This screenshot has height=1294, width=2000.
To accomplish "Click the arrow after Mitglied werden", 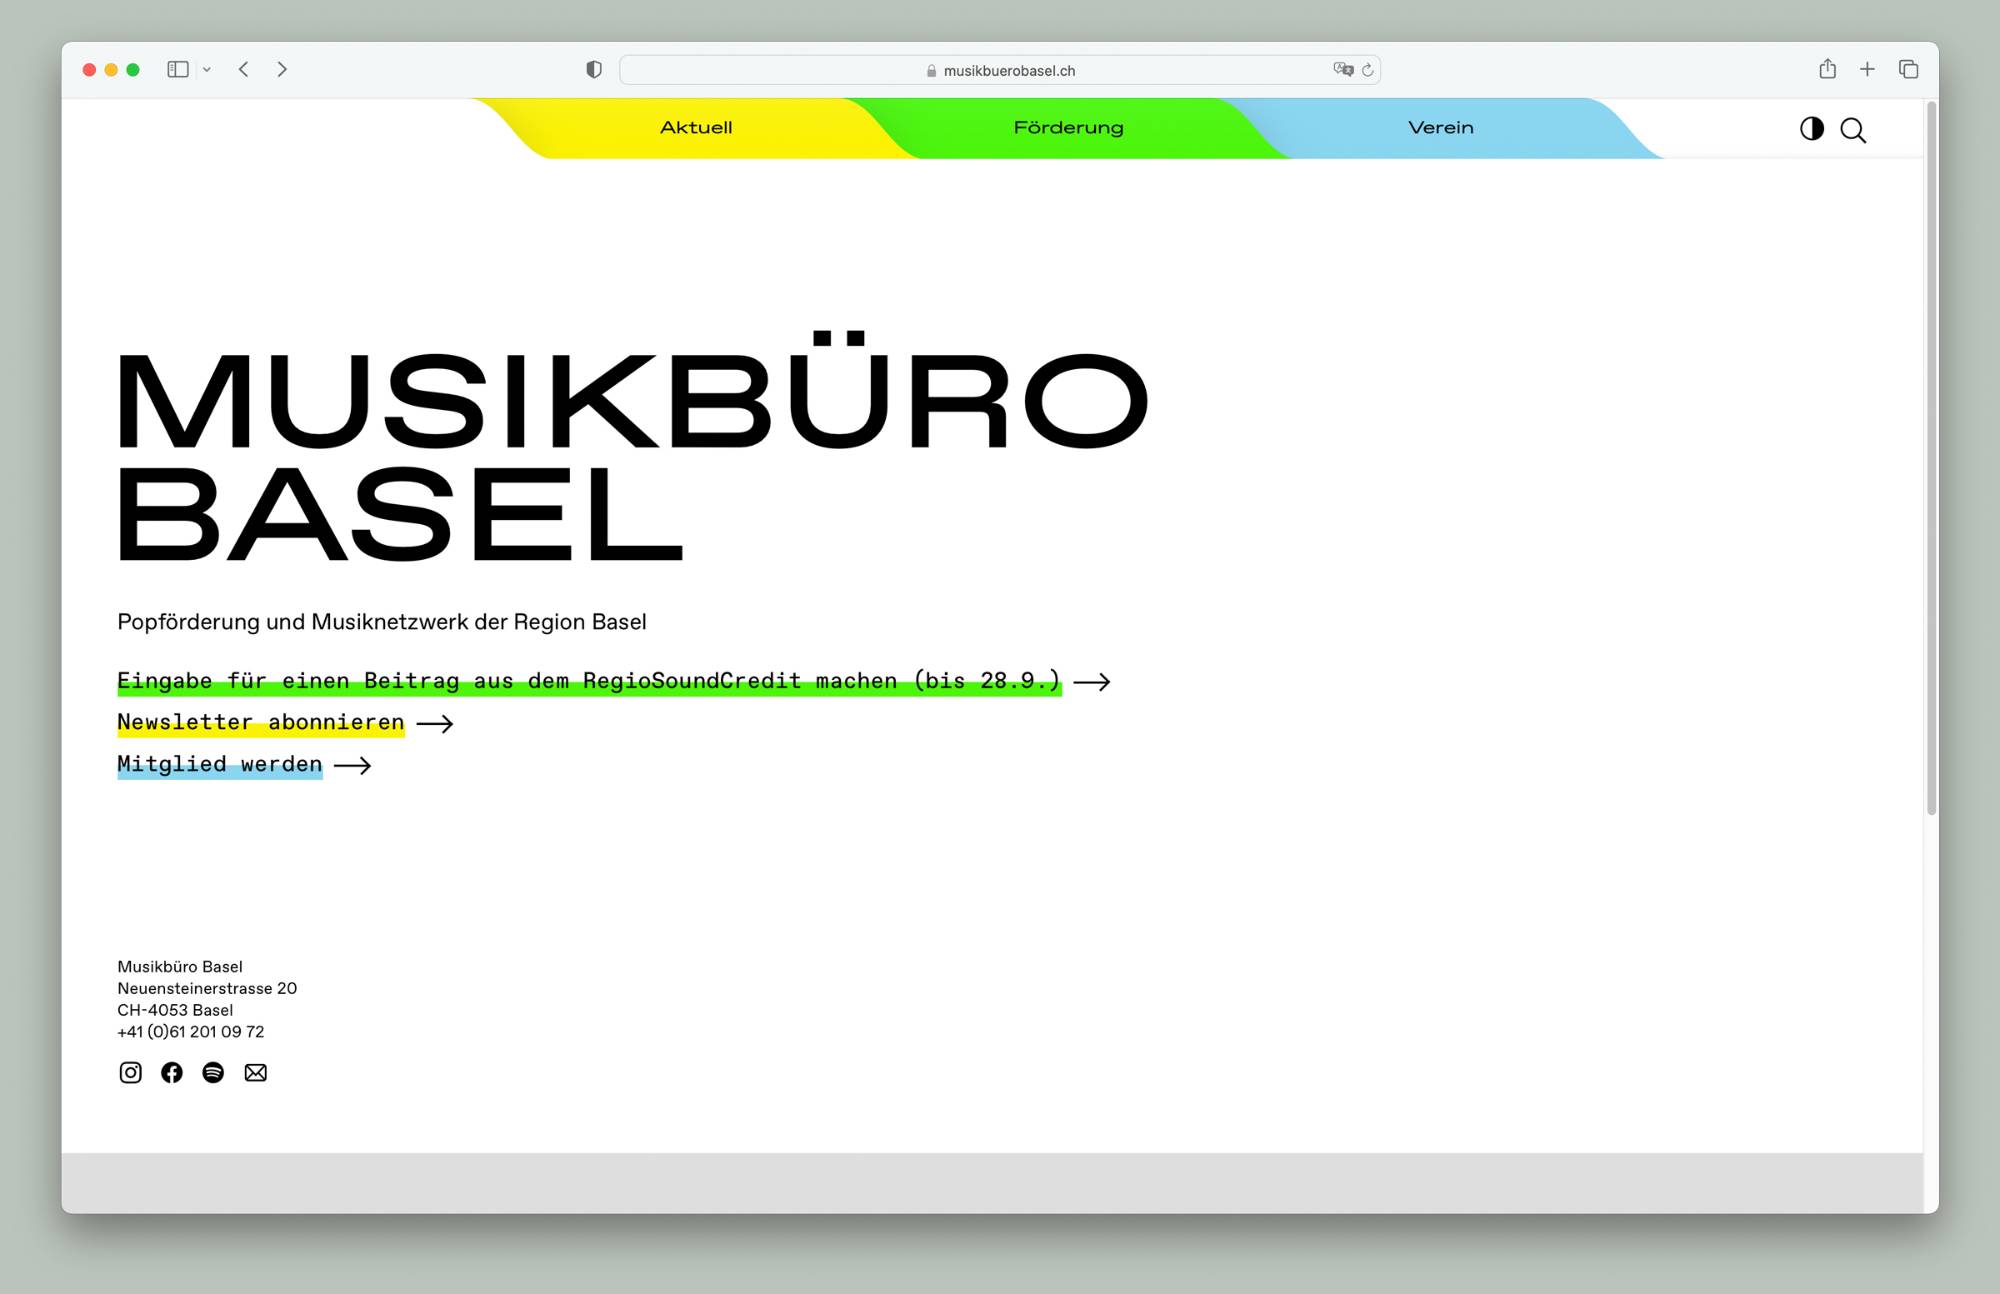I will tap(352, 766).
